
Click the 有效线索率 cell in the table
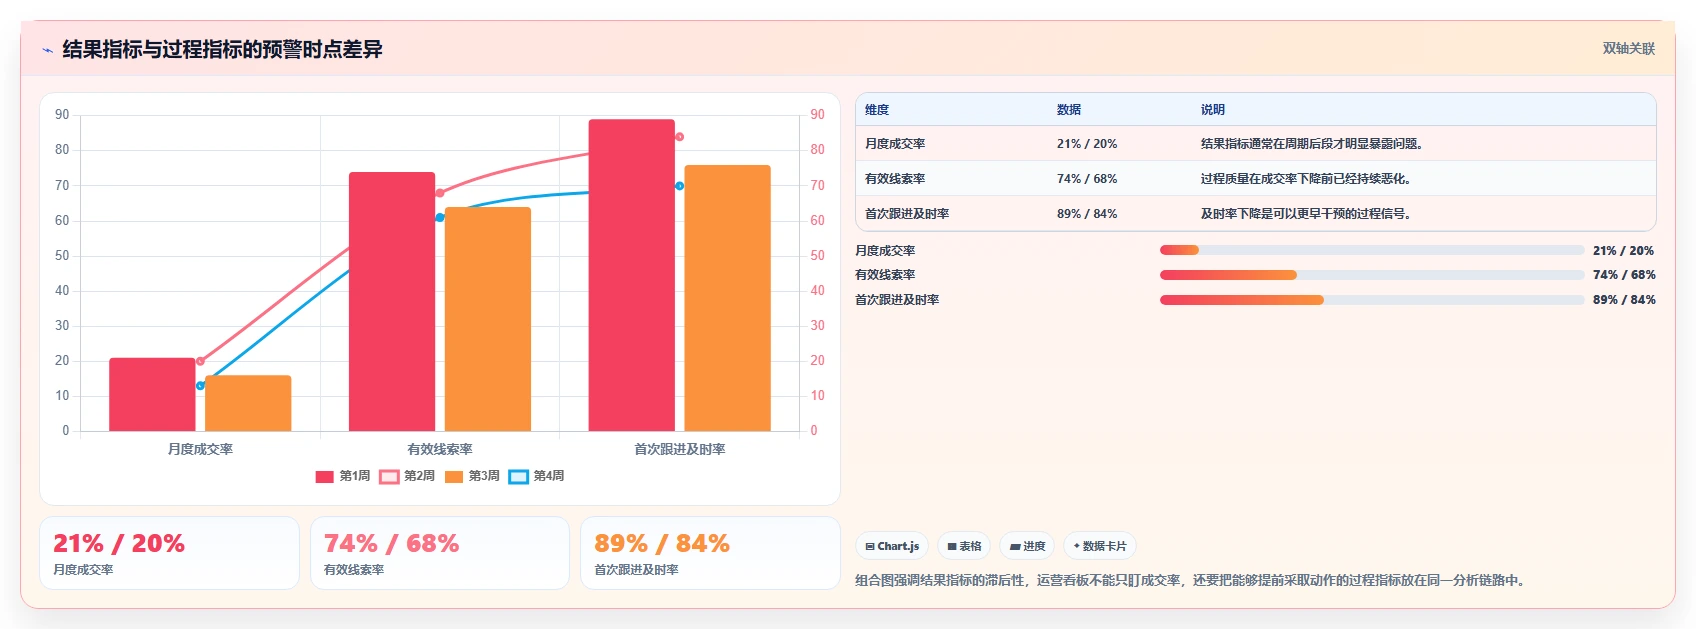point(895,179)
